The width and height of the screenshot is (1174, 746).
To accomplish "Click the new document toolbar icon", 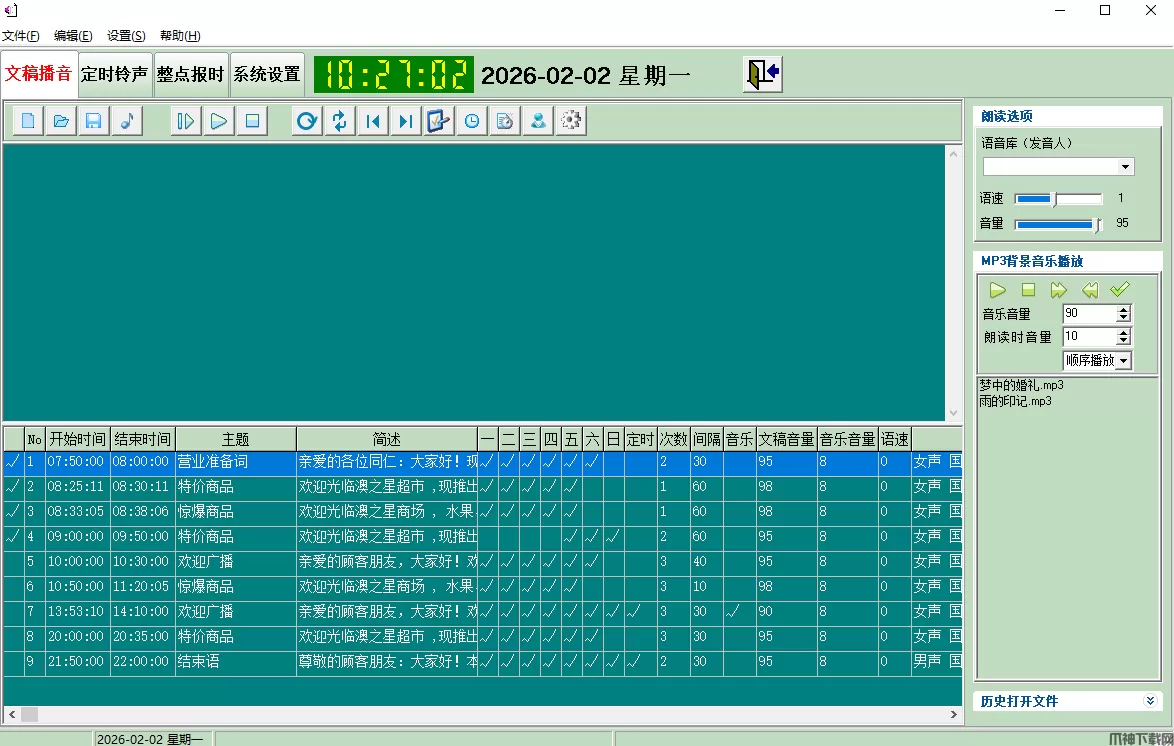I will 28,121.
